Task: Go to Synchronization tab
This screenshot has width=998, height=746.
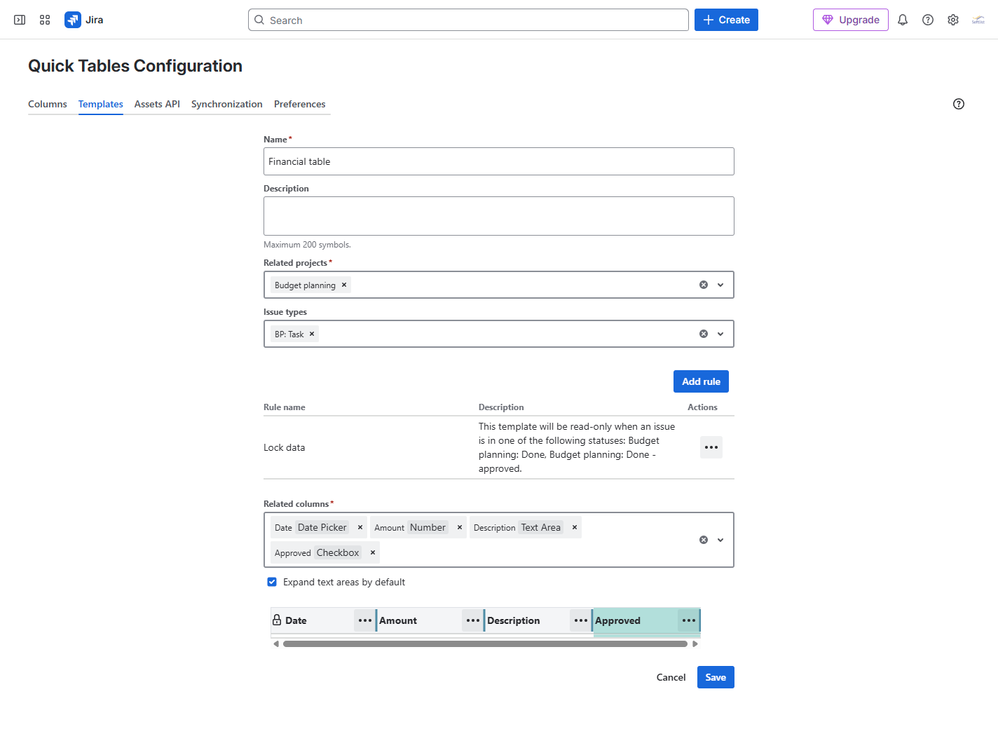Action: tap(227, 104)
